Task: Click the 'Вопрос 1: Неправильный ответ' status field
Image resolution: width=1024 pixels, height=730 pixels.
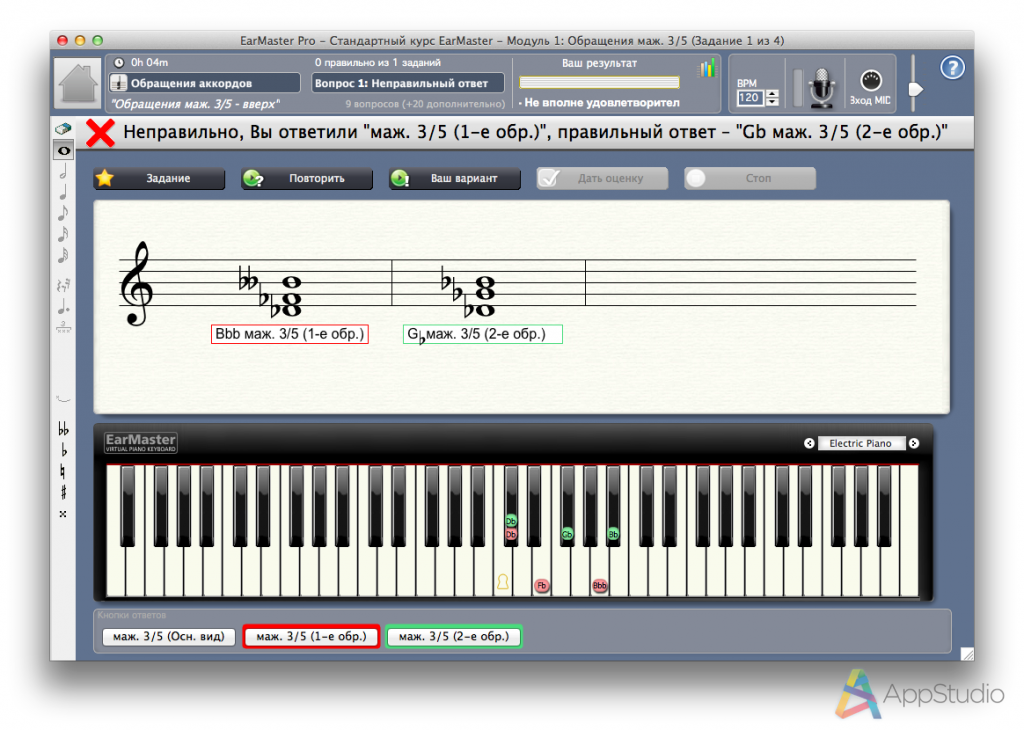Action: coord(408,83)
